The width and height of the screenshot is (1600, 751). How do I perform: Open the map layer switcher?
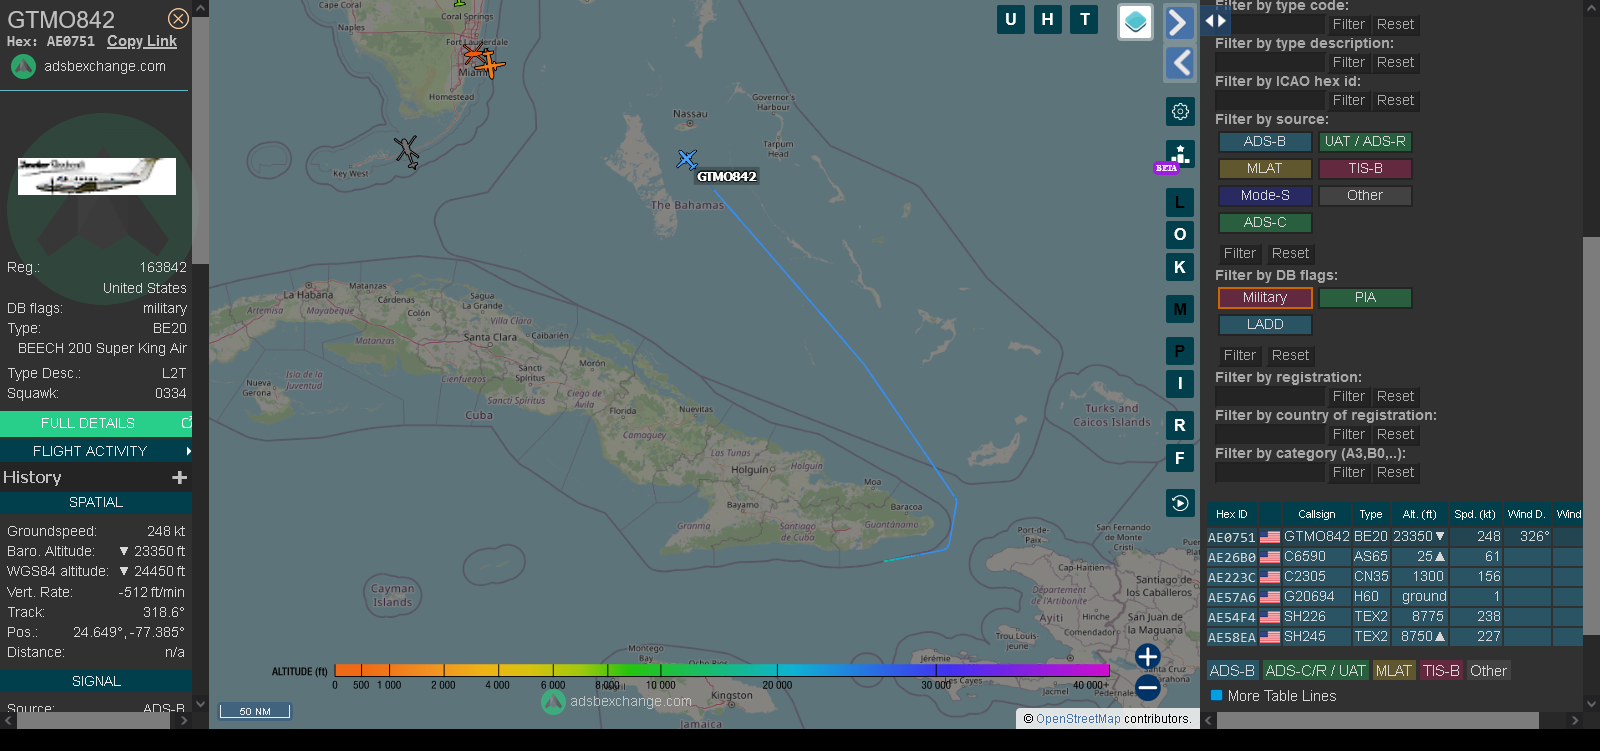pos(1135,22)
